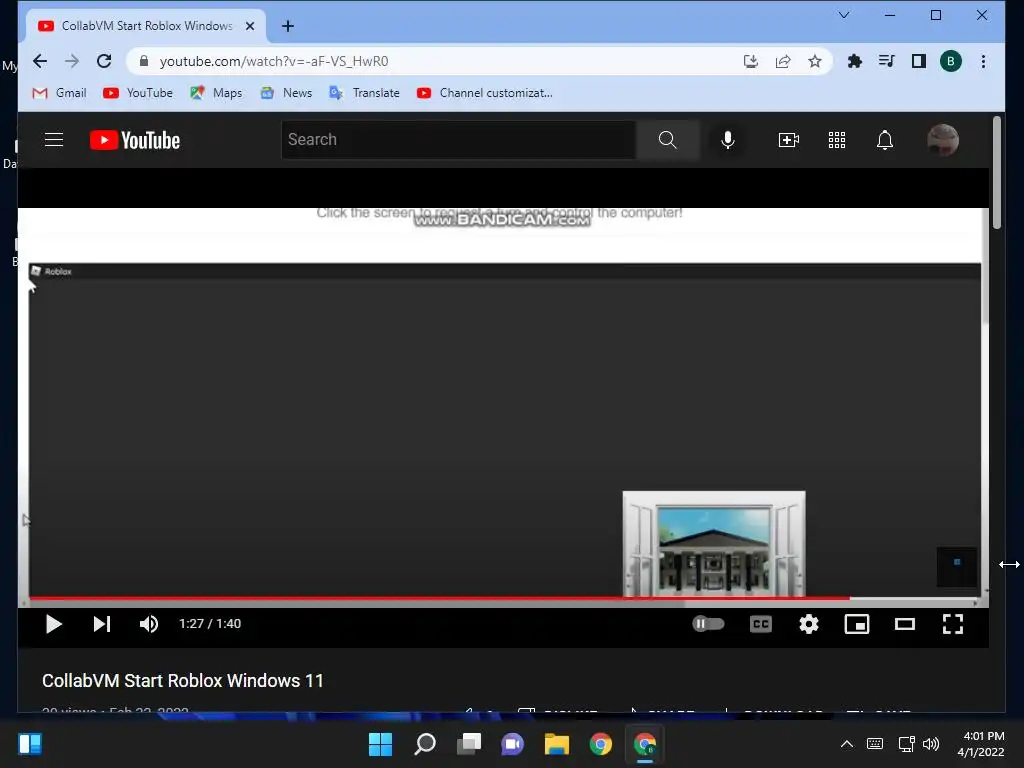
Task: Skip to the next video
Action: [102, 624]
